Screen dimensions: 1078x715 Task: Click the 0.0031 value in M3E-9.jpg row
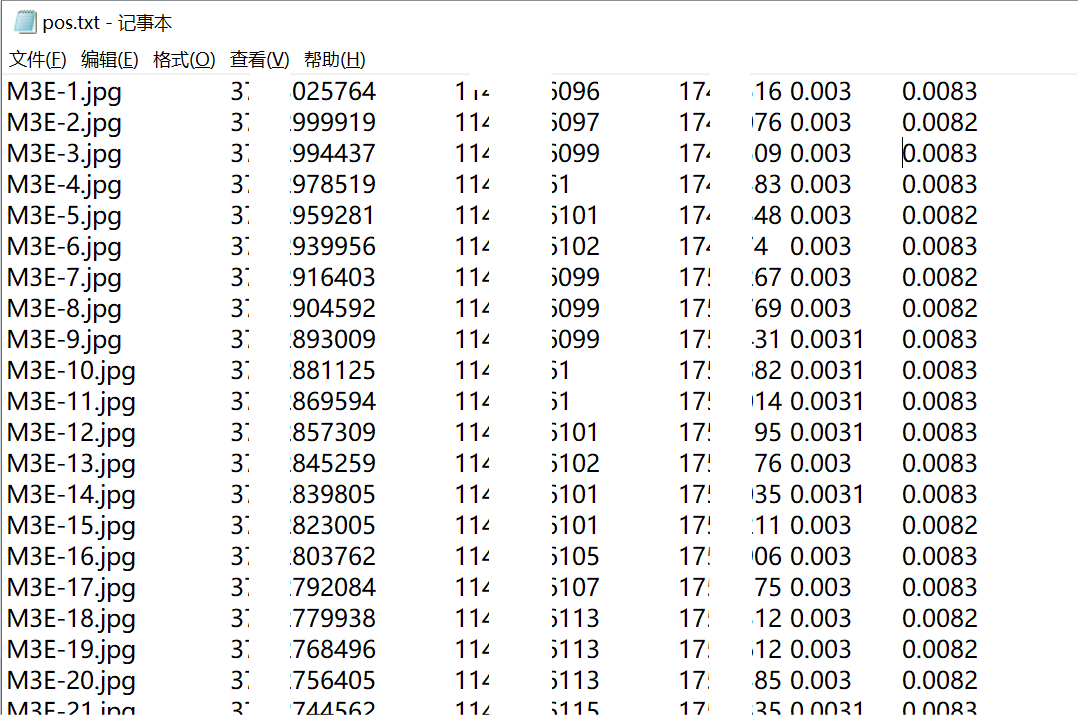coord(827,340)
